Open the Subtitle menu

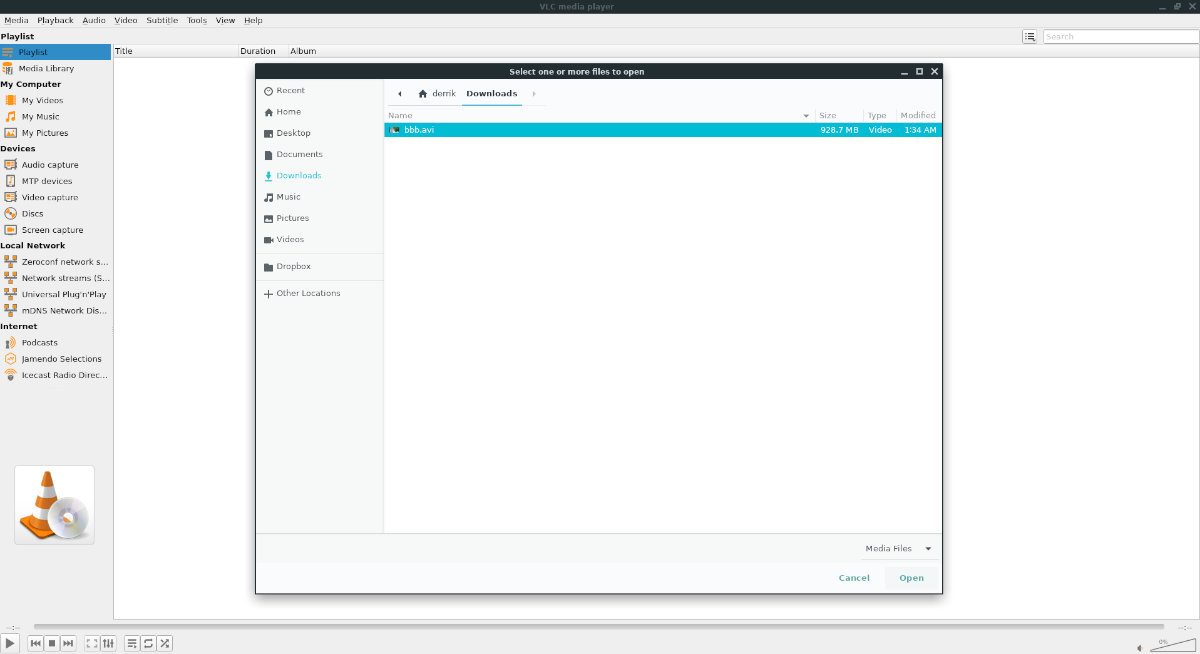point(161,20)
